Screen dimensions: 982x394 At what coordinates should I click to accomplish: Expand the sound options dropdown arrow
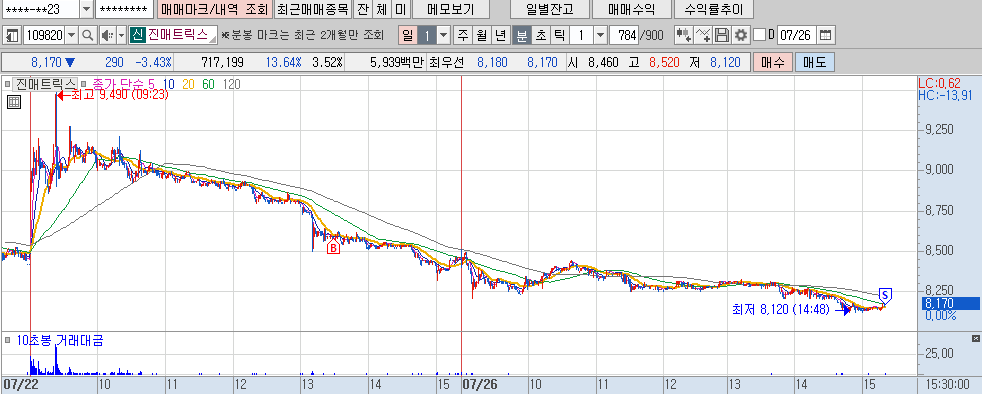(121, 35)
